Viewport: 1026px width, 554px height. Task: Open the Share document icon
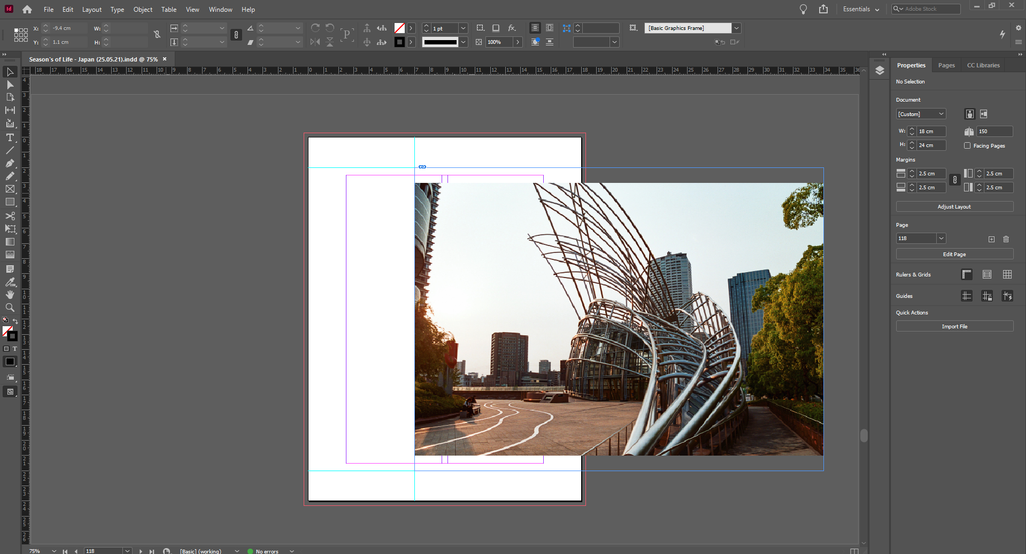[x=823, y=9]
